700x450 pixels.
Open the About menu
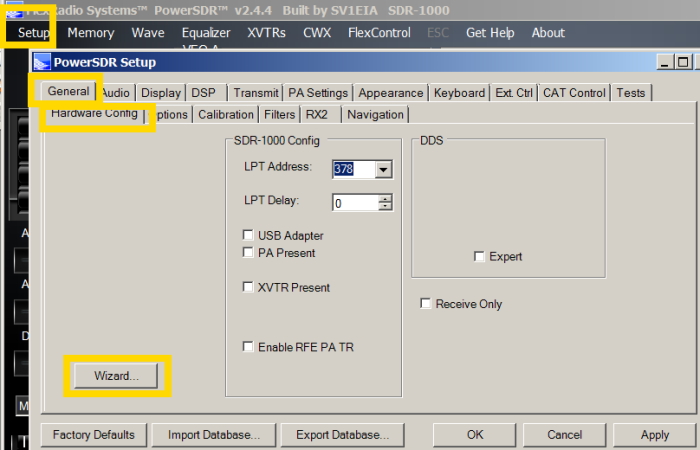[x=548, y=33]
